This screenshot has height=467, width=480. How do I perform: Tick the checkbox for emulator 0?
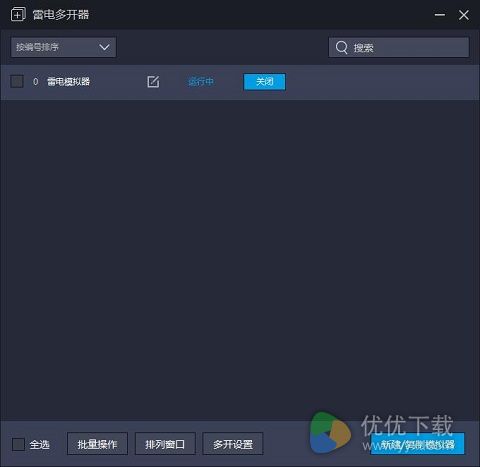(17, 81)
